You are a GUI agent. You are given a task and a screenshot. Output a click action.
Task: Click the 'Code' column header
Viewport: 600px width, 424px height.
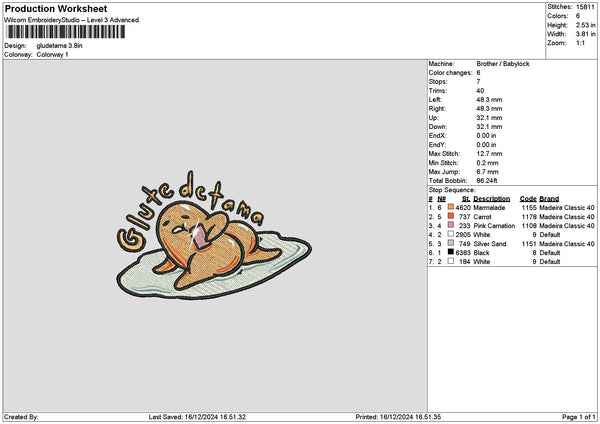pyautogui.click(x=528, y=199)
